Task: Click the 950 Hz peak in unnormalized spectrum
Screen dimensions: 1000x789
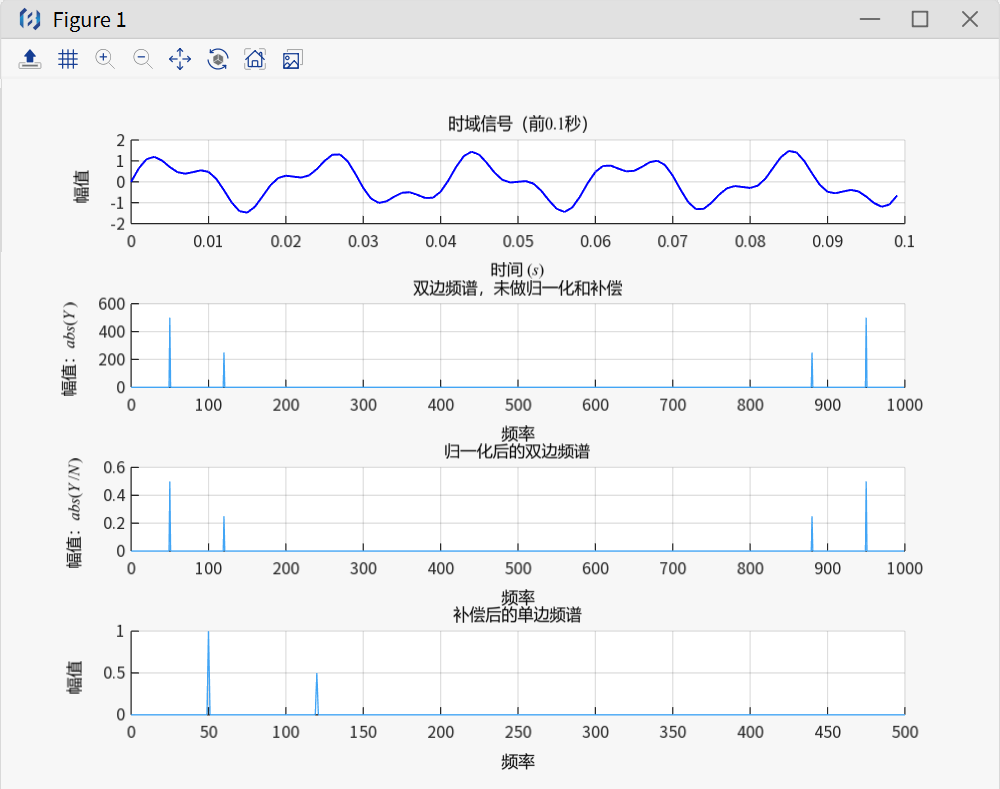Action: click(x=866, y=352)
